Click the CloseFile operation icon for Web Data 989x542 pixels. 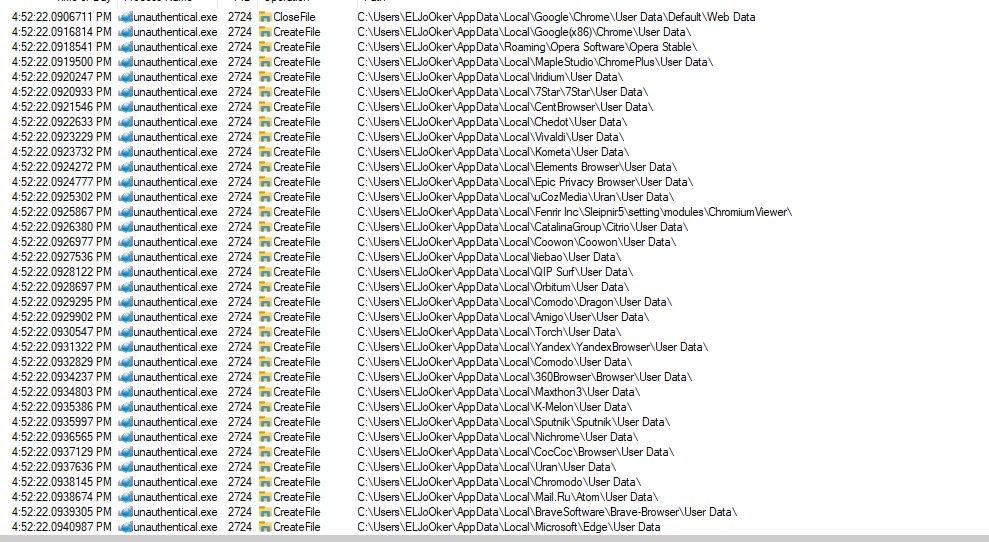265,17
